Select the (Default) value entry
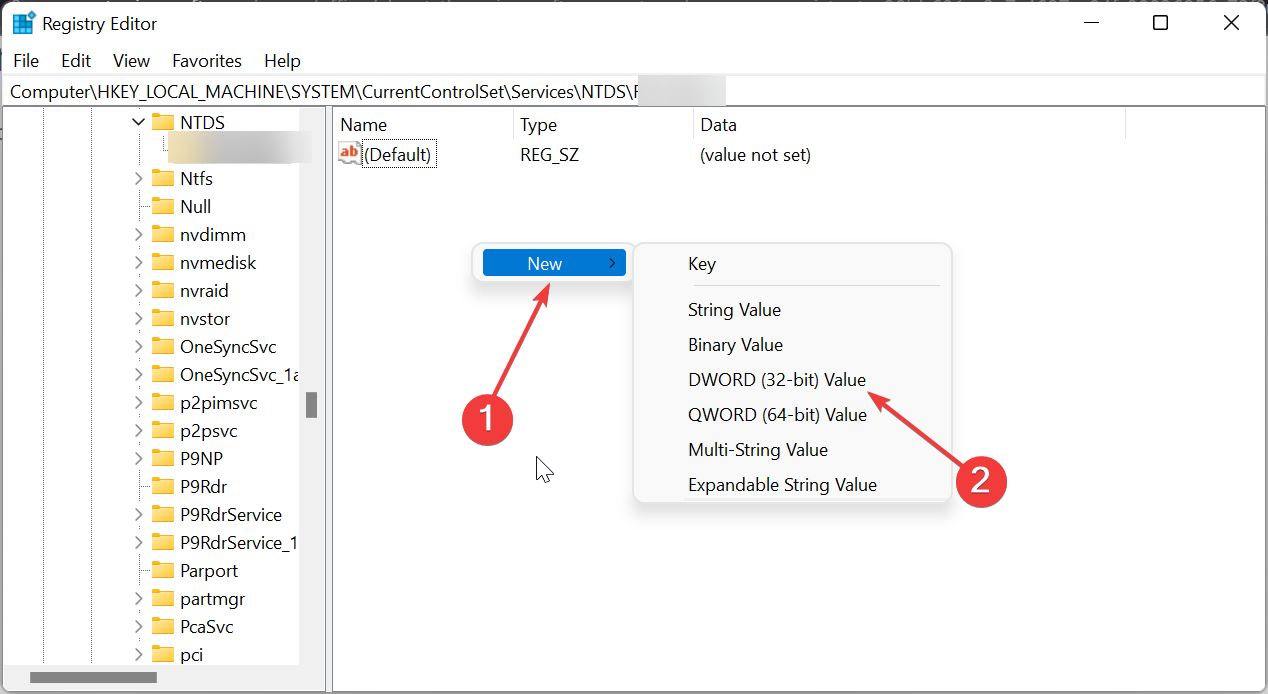 point(397,155)
